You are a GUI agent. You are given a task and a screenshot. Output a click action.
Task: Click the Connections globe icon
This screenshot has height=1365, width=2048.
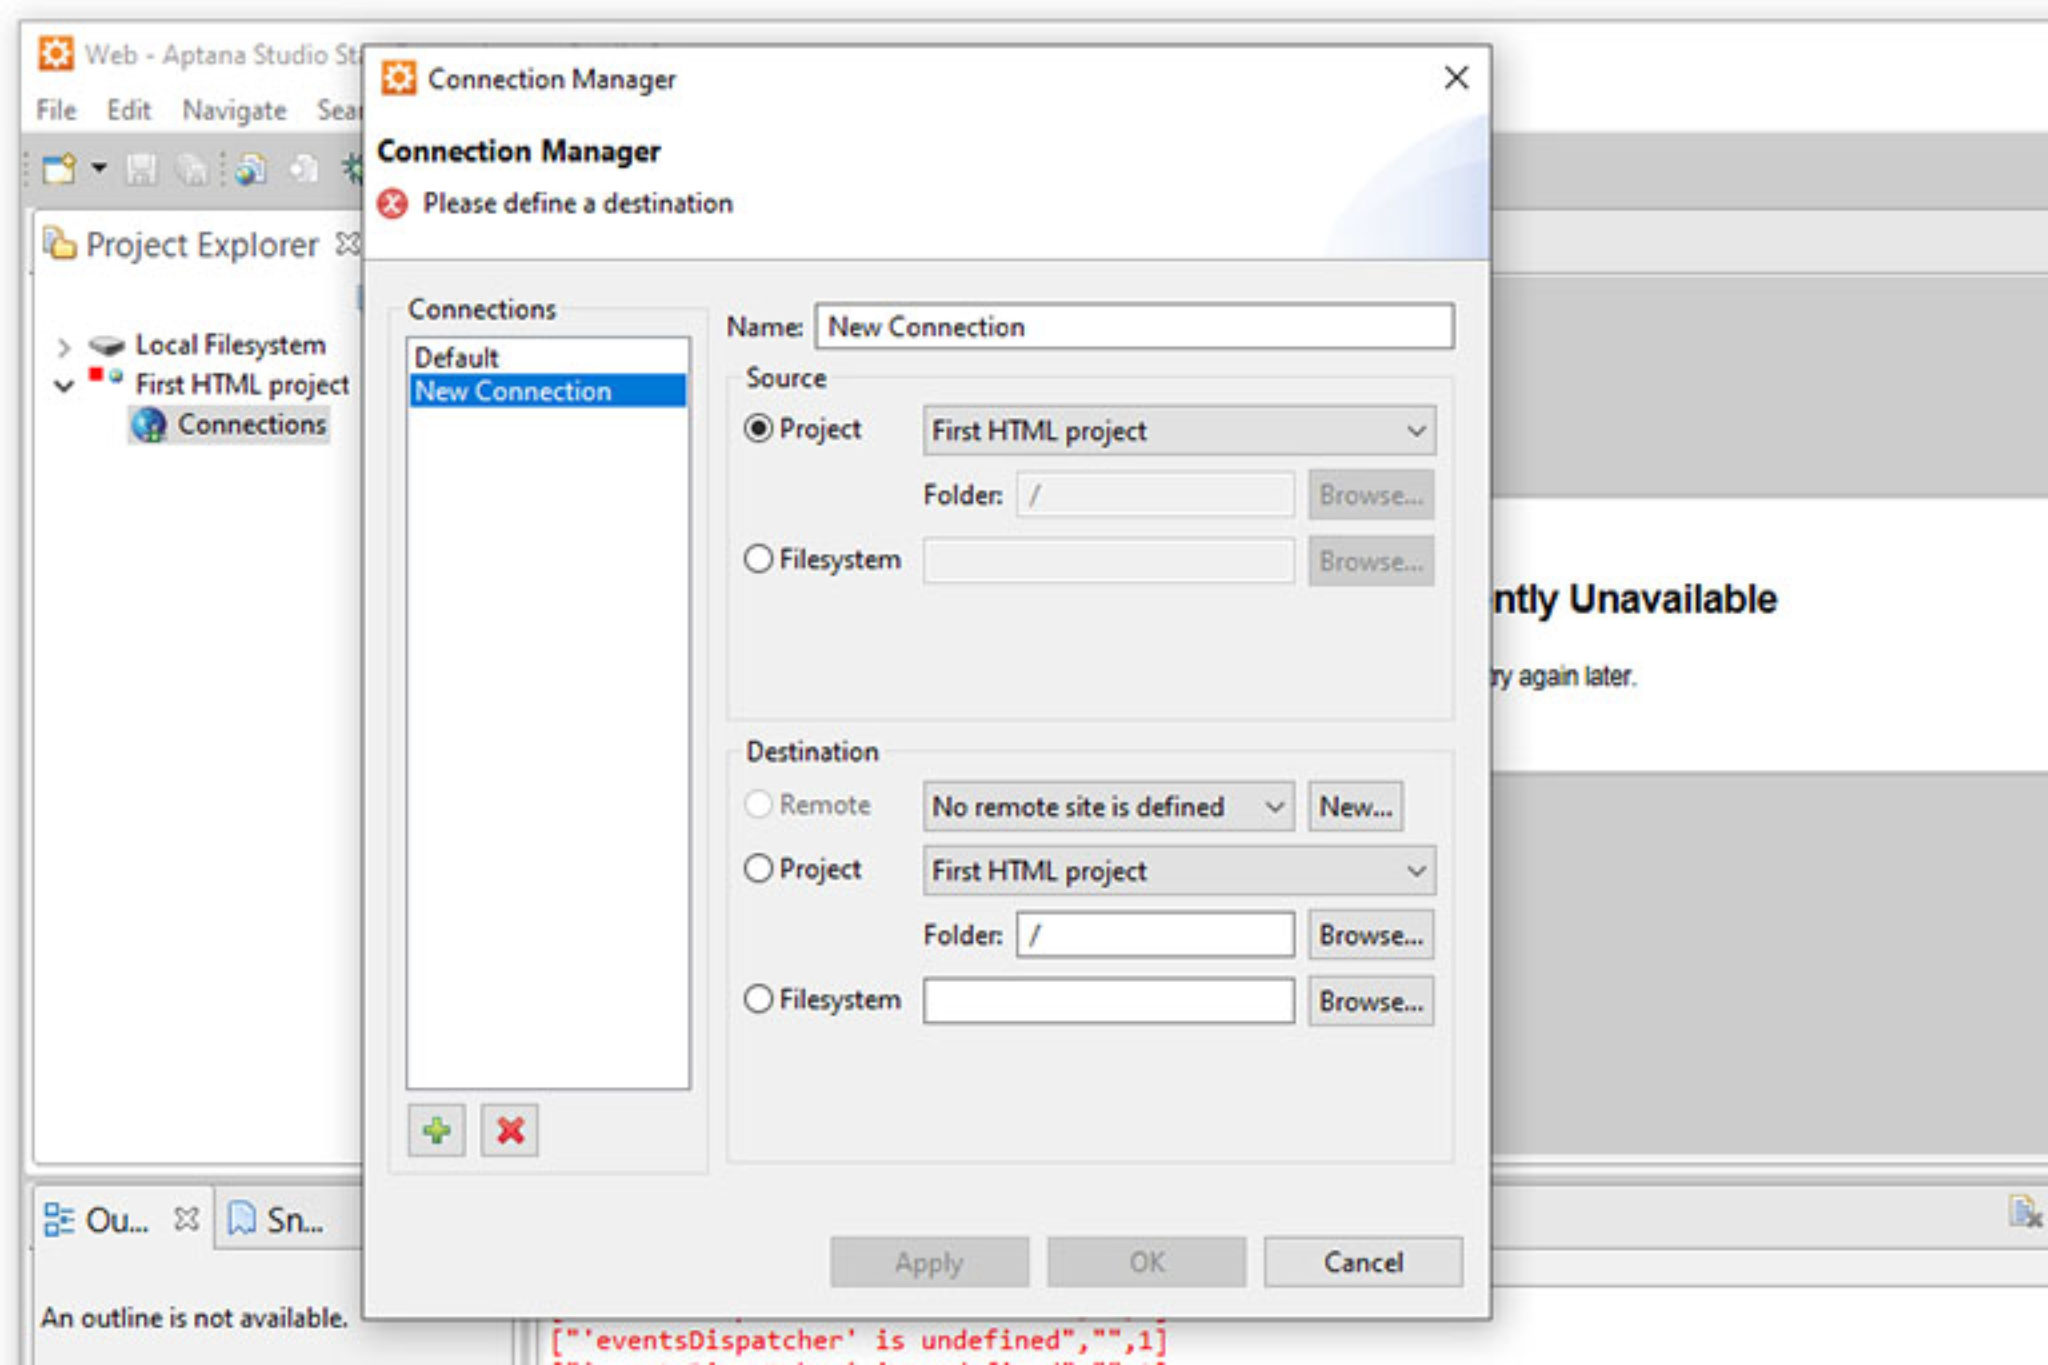click(x=149, y=425)
